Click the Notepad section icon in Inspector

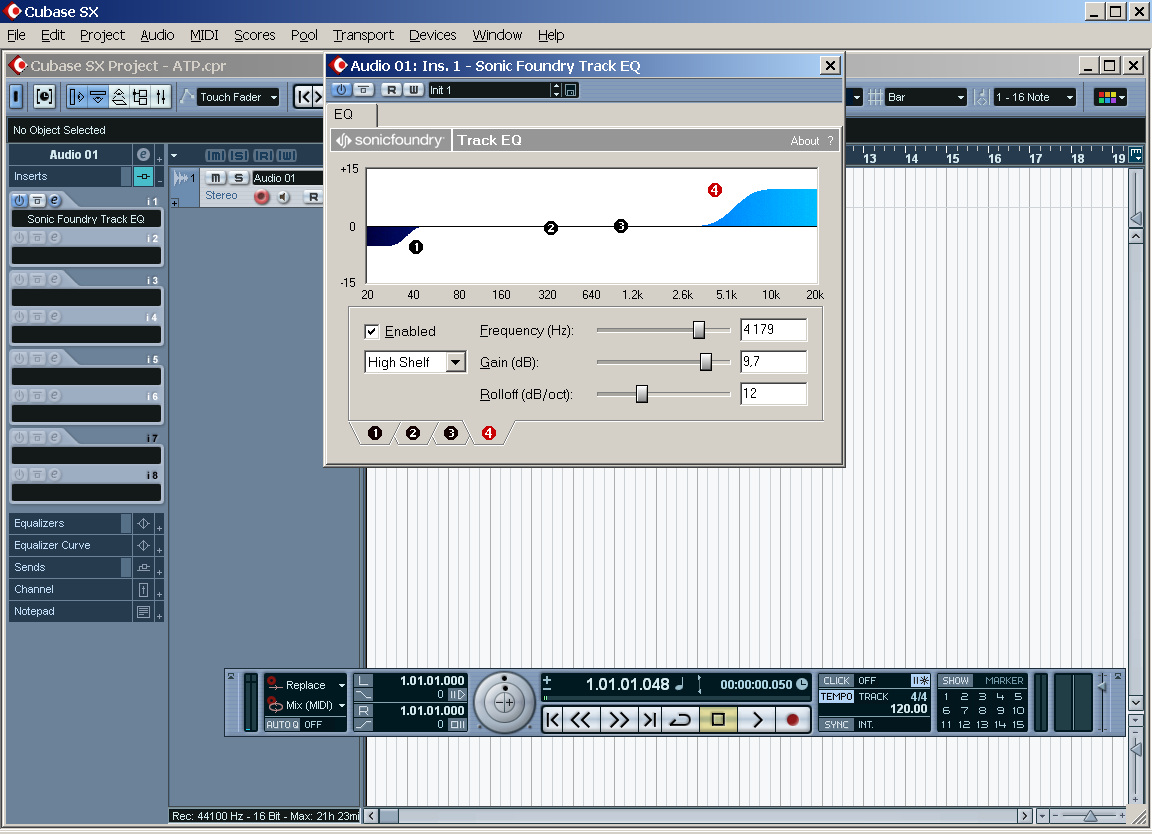[143, 611]
